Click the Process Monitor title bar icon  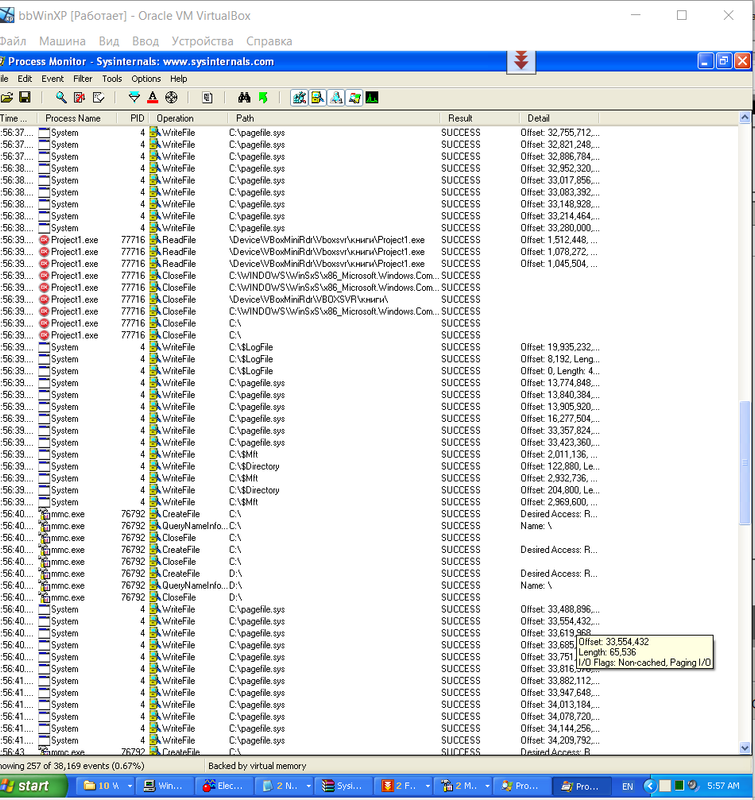tap(2, 62)
